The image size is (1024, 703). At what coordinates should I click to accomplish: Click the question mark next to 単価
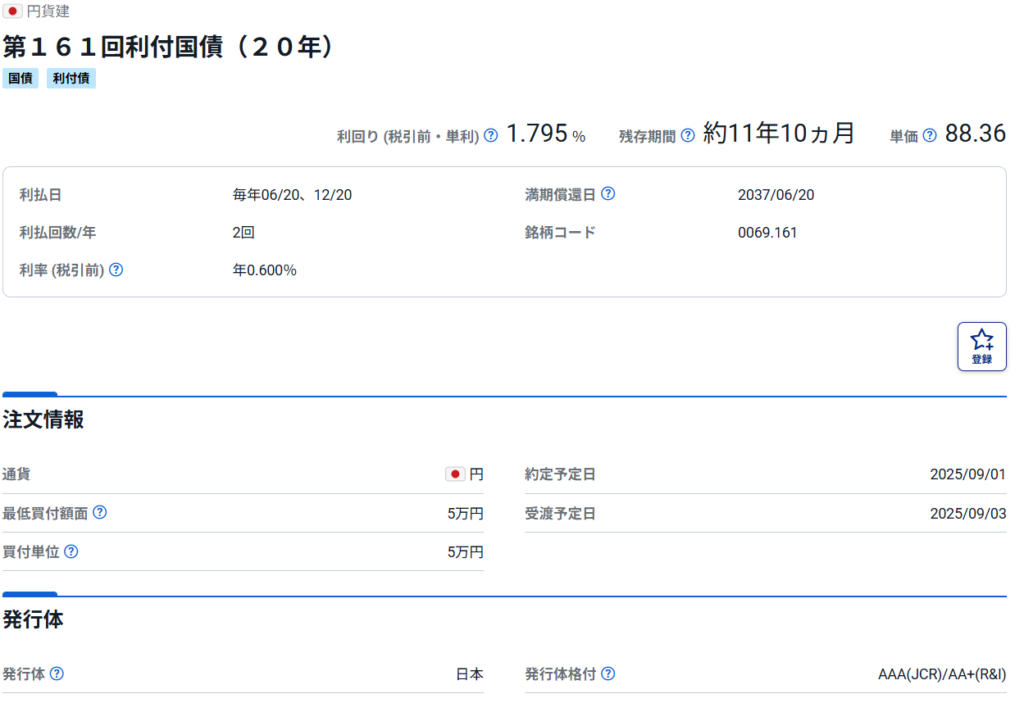[x=930, y=136]
